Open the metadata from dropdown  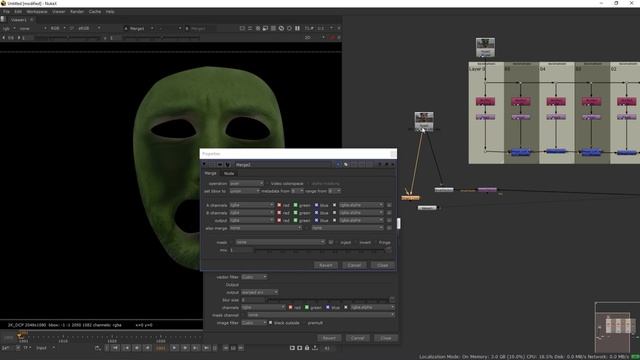coord(297,191)
